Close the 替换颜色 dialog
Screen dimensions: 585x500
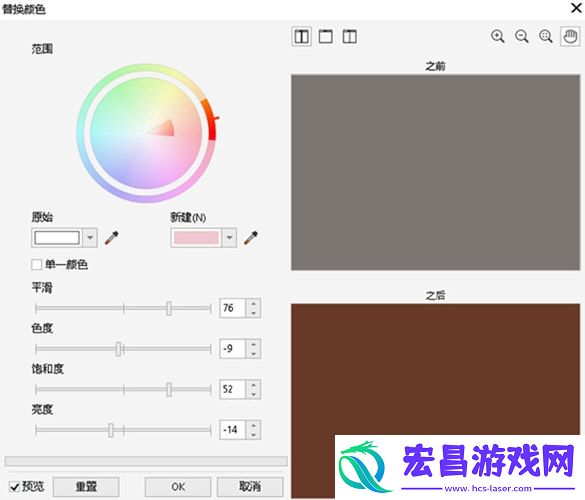[576, 8]
